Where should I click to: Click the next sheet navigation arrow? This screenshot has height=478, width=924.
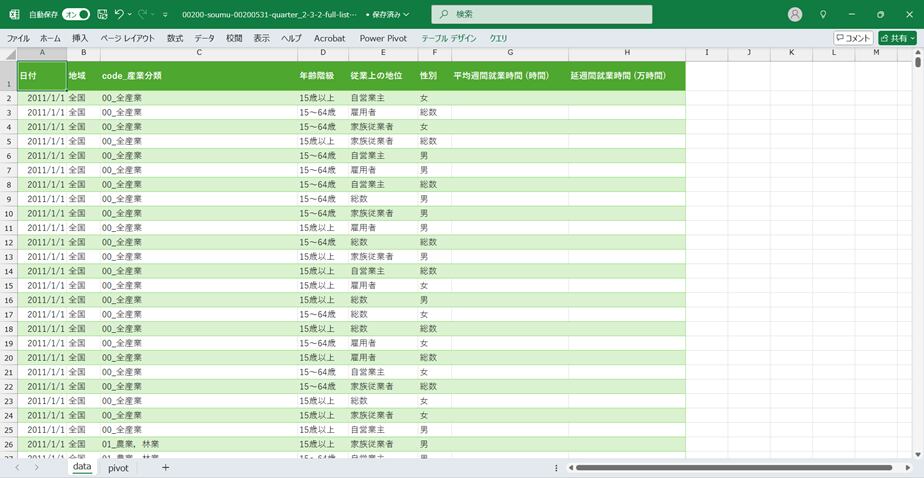click(36, 467)
